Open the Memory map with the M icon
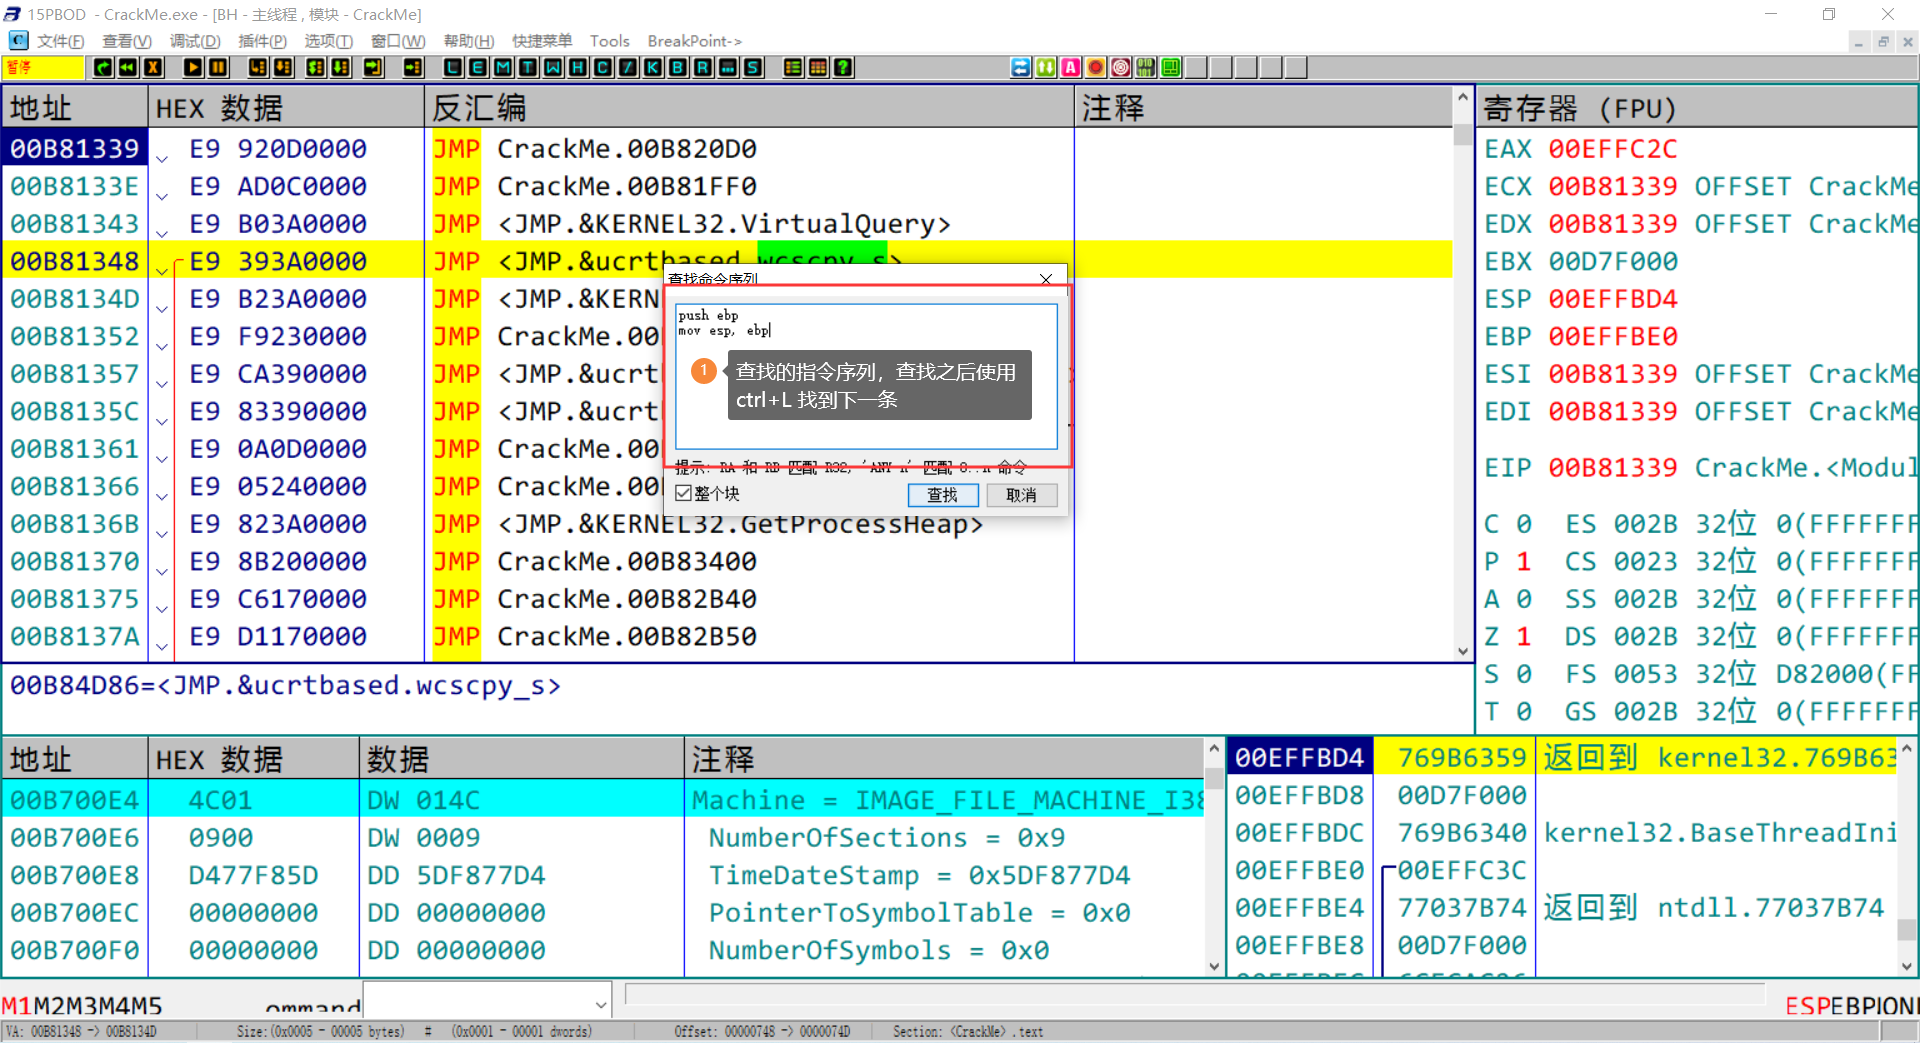1920x1043 pixels. 503,67
